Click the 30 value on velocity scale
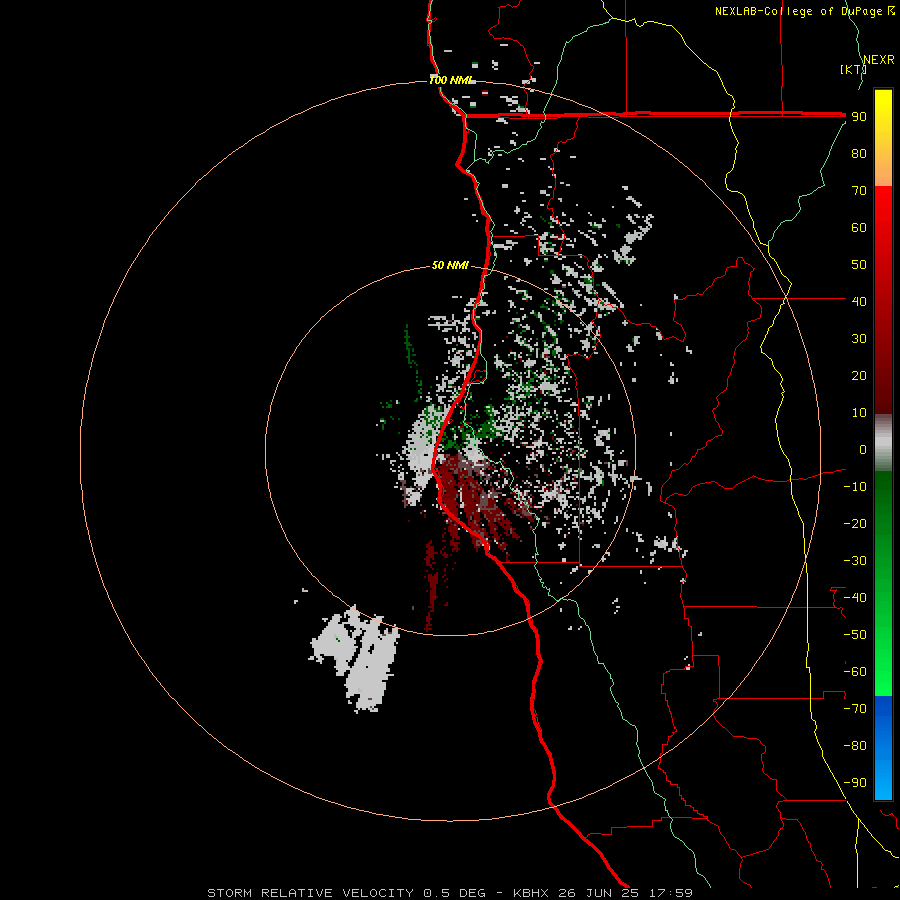The height and width of the screenshot is (900, 900). click(859, 339)
